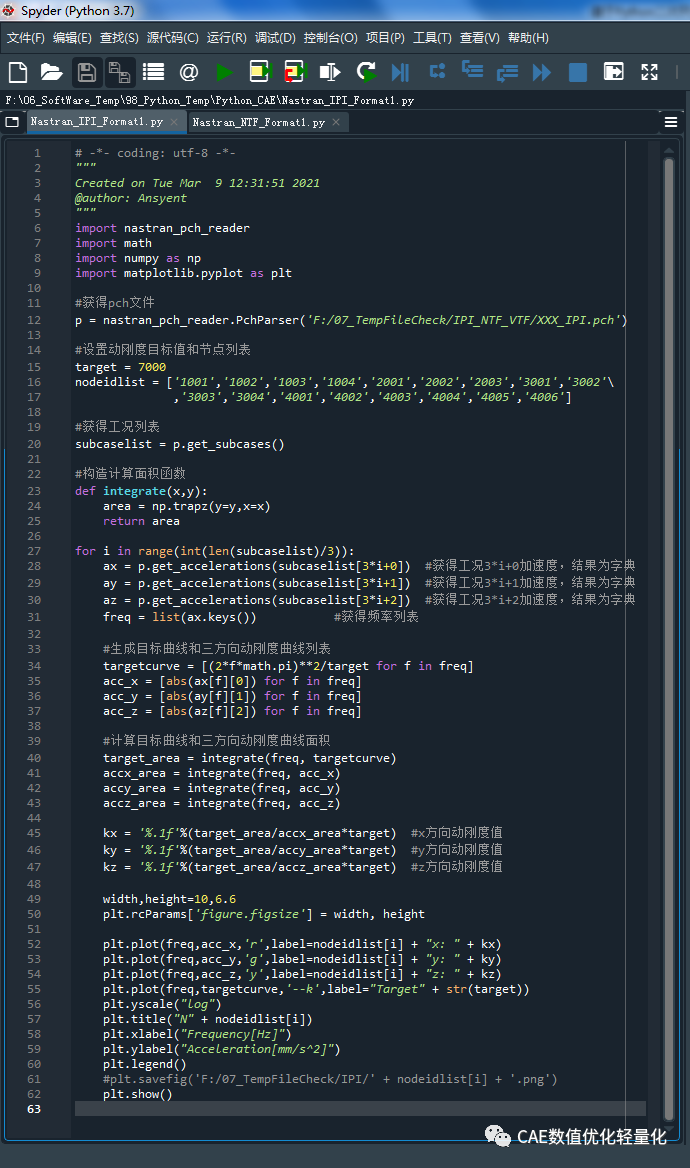The image size is (690, 1168).
Task: Select the Nastran_IPI_Format1.py tab
Action: (x=96, y=121)
